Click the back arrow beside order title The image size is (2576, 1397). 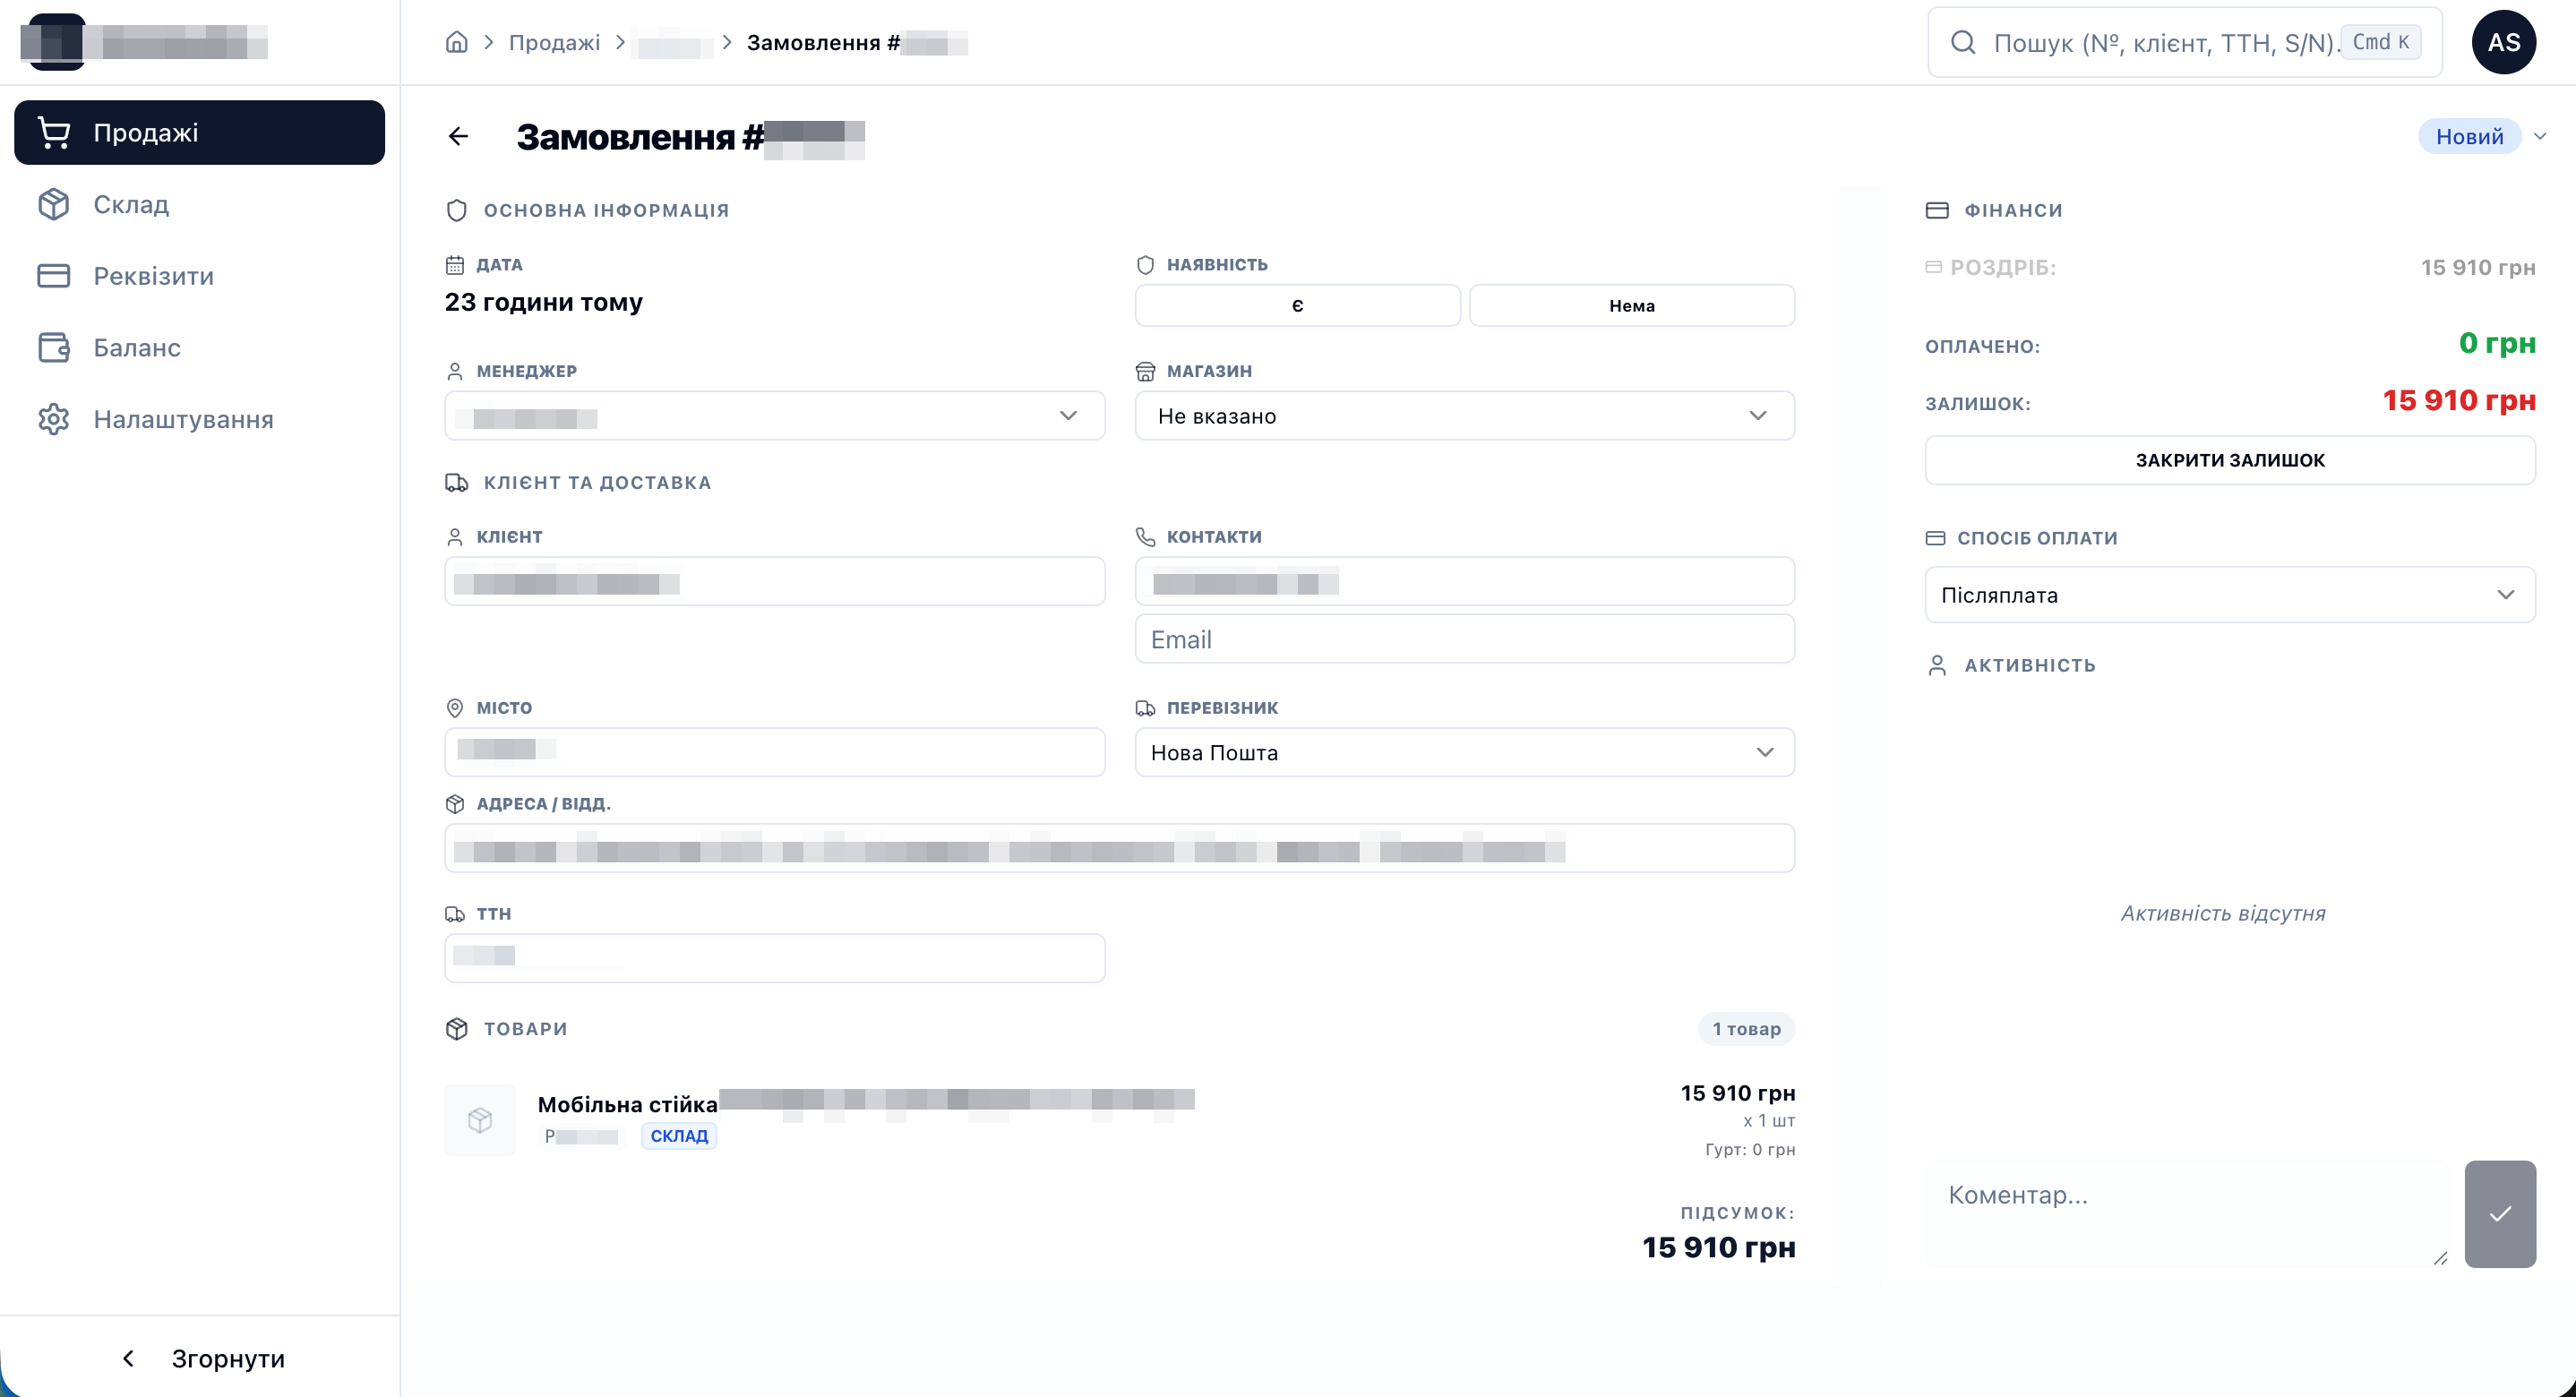click(x=458, y=136)
